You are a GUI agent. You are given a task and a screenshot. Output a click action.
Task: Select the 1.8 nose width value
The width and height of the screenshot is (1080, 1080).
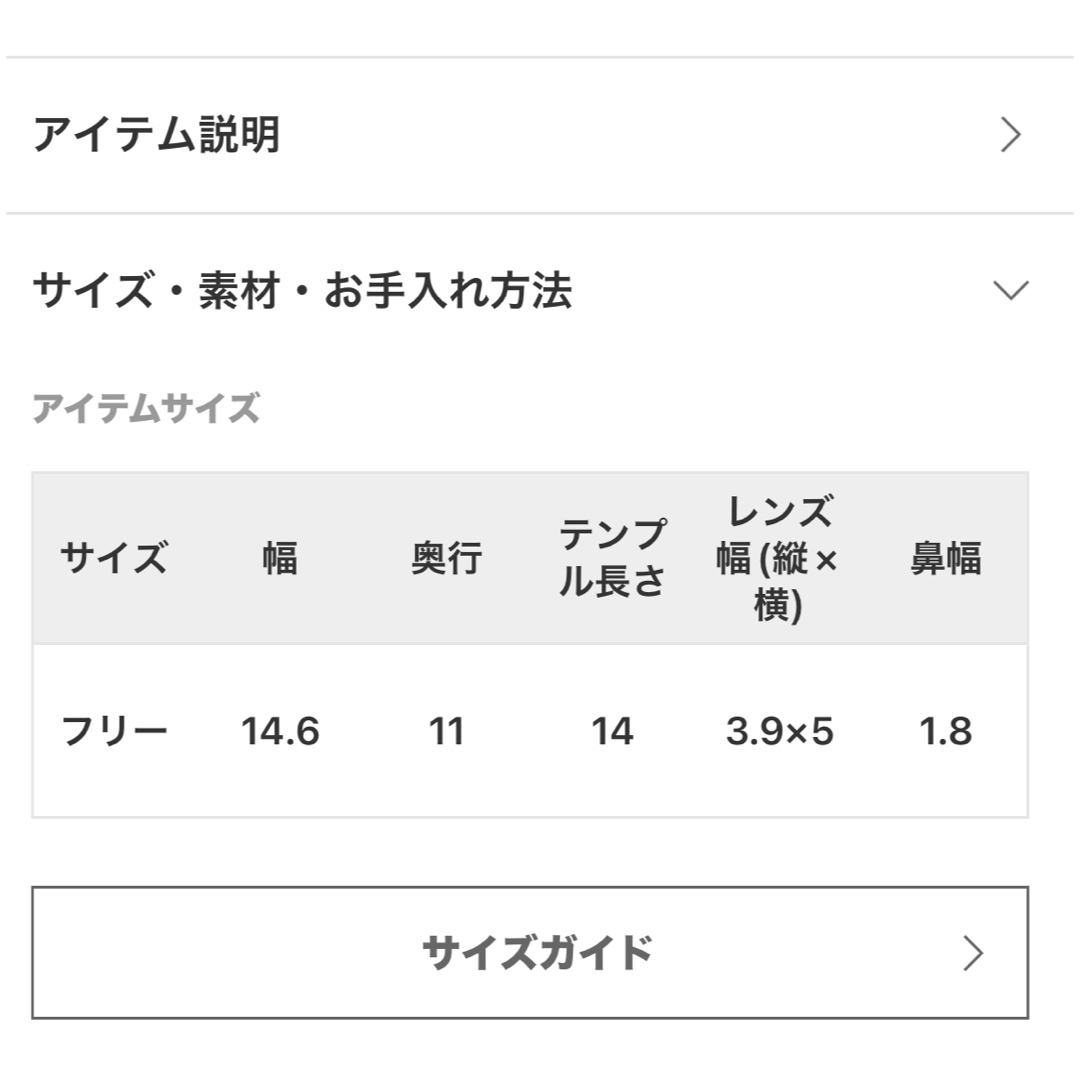(946, 731)
